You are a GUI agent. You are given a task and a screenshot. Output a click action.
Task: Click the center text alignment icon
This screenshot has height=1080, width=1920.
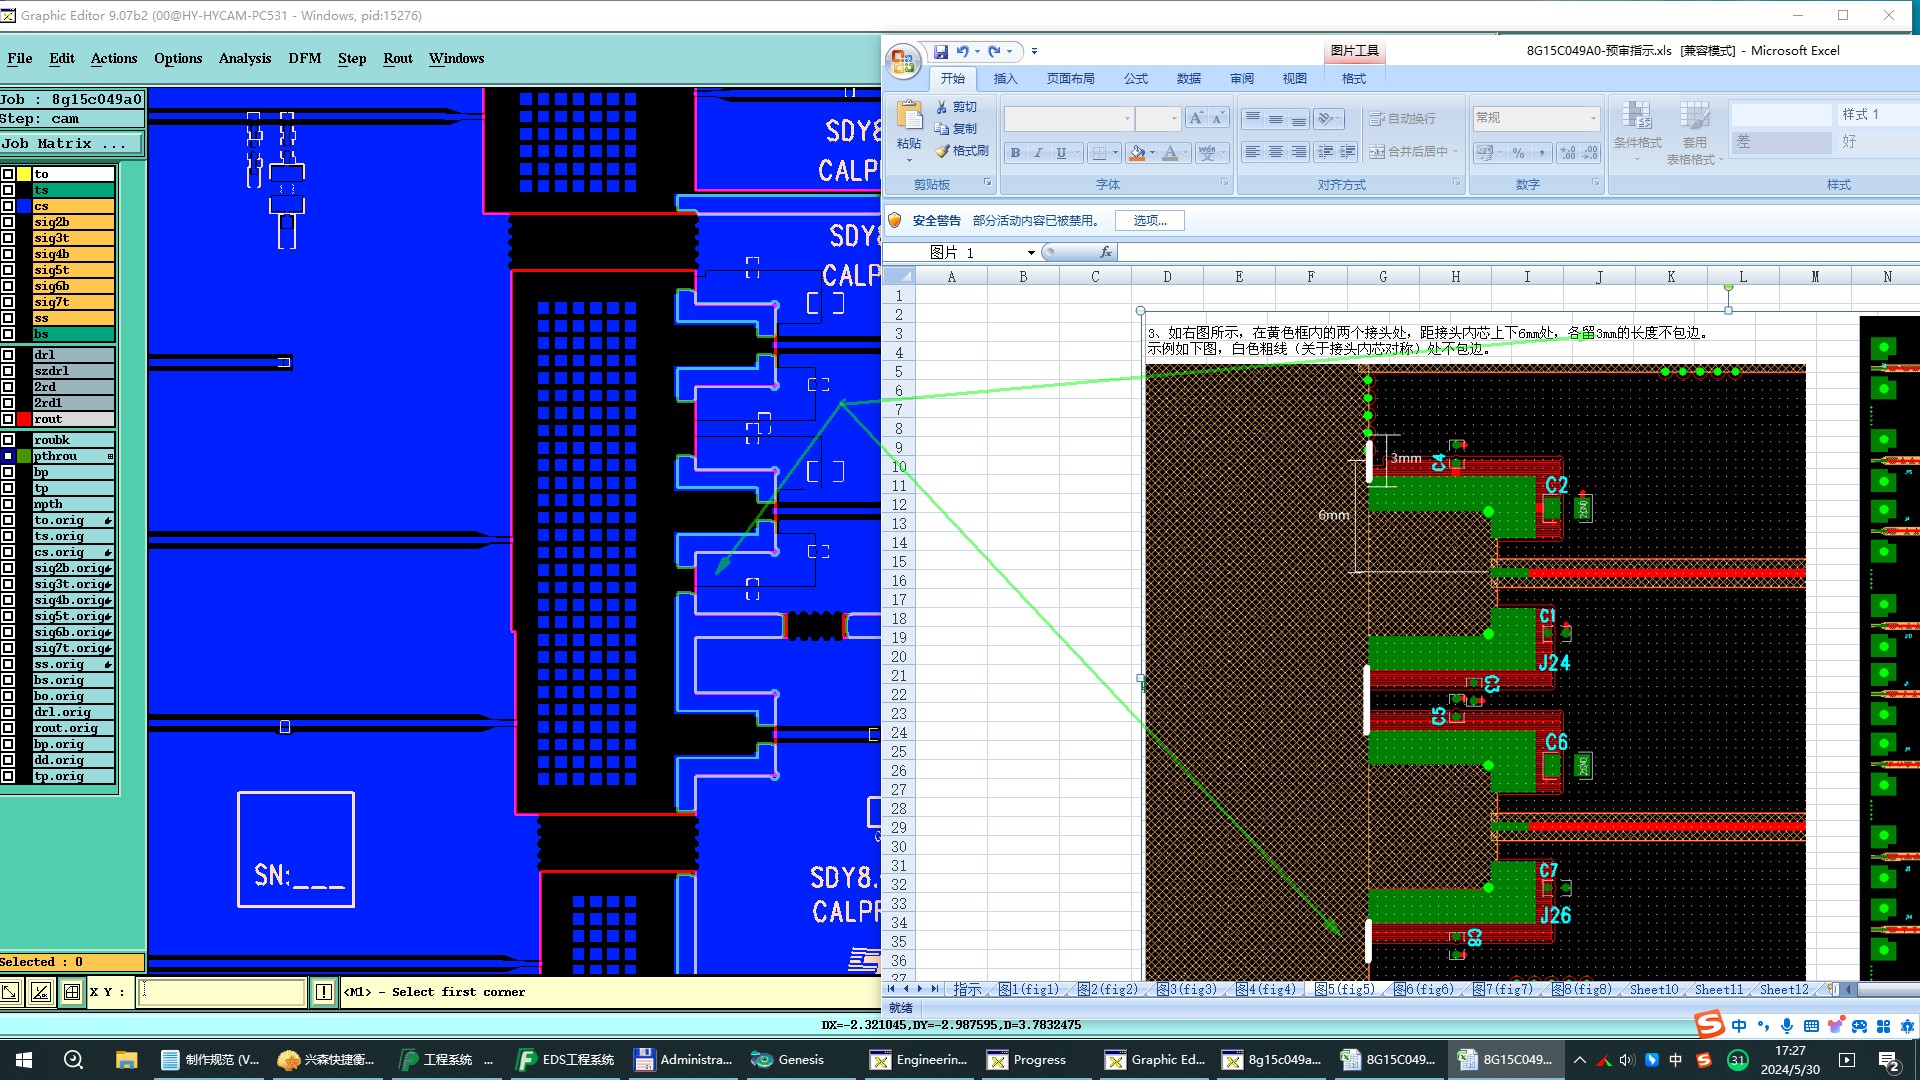[1275, 152]
